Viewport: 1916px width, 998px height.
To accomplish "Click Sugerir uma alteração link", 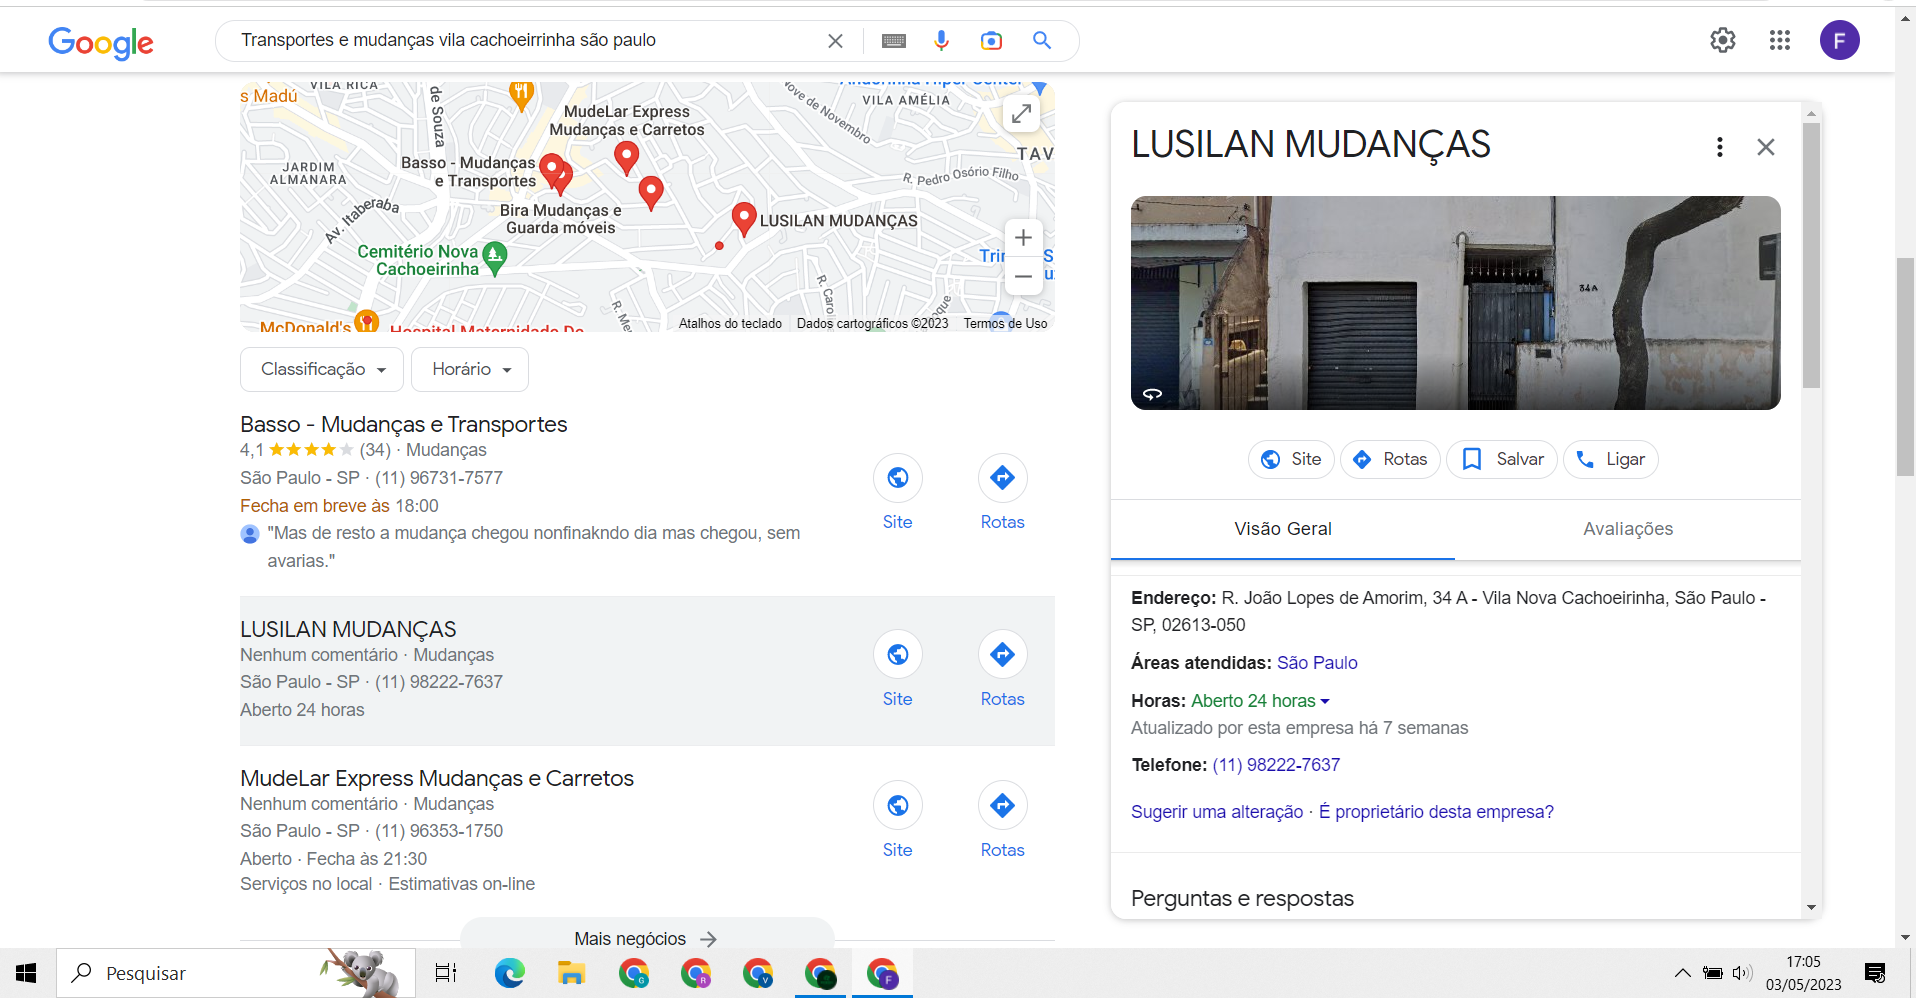I will coord(1217,812).
